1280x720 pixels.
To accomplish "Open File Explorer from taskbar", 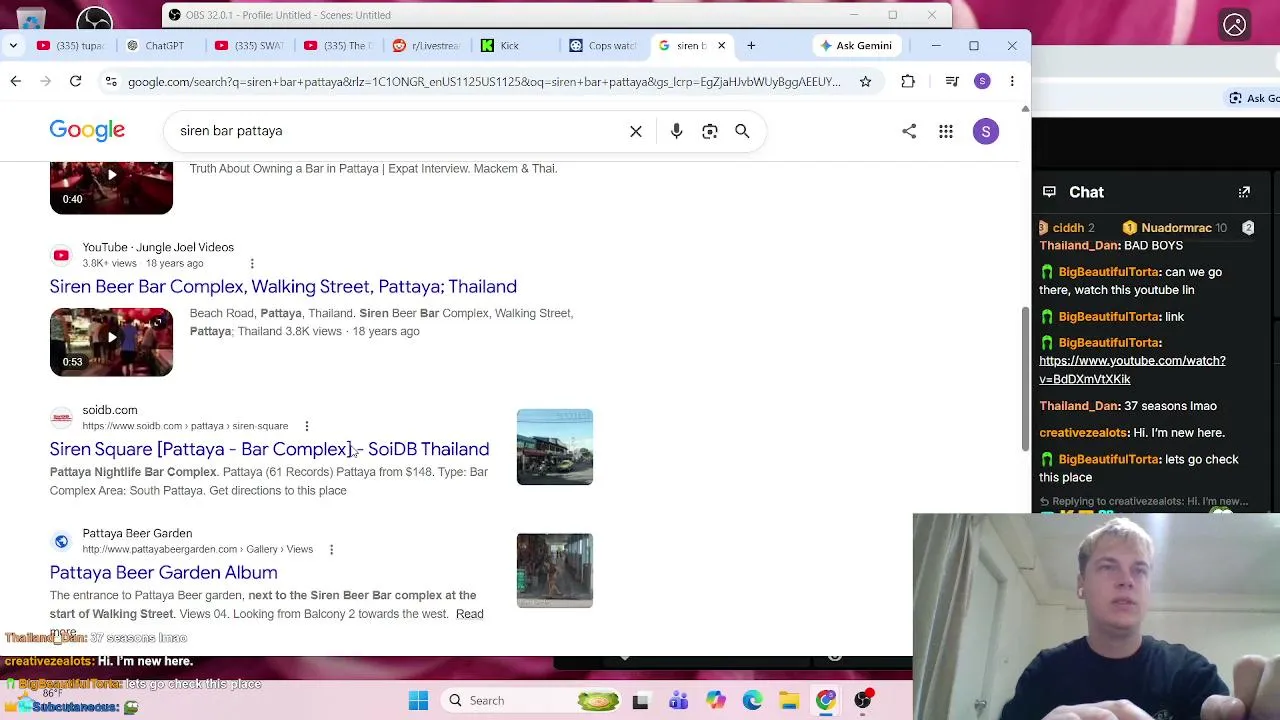I will coord(789,700).
